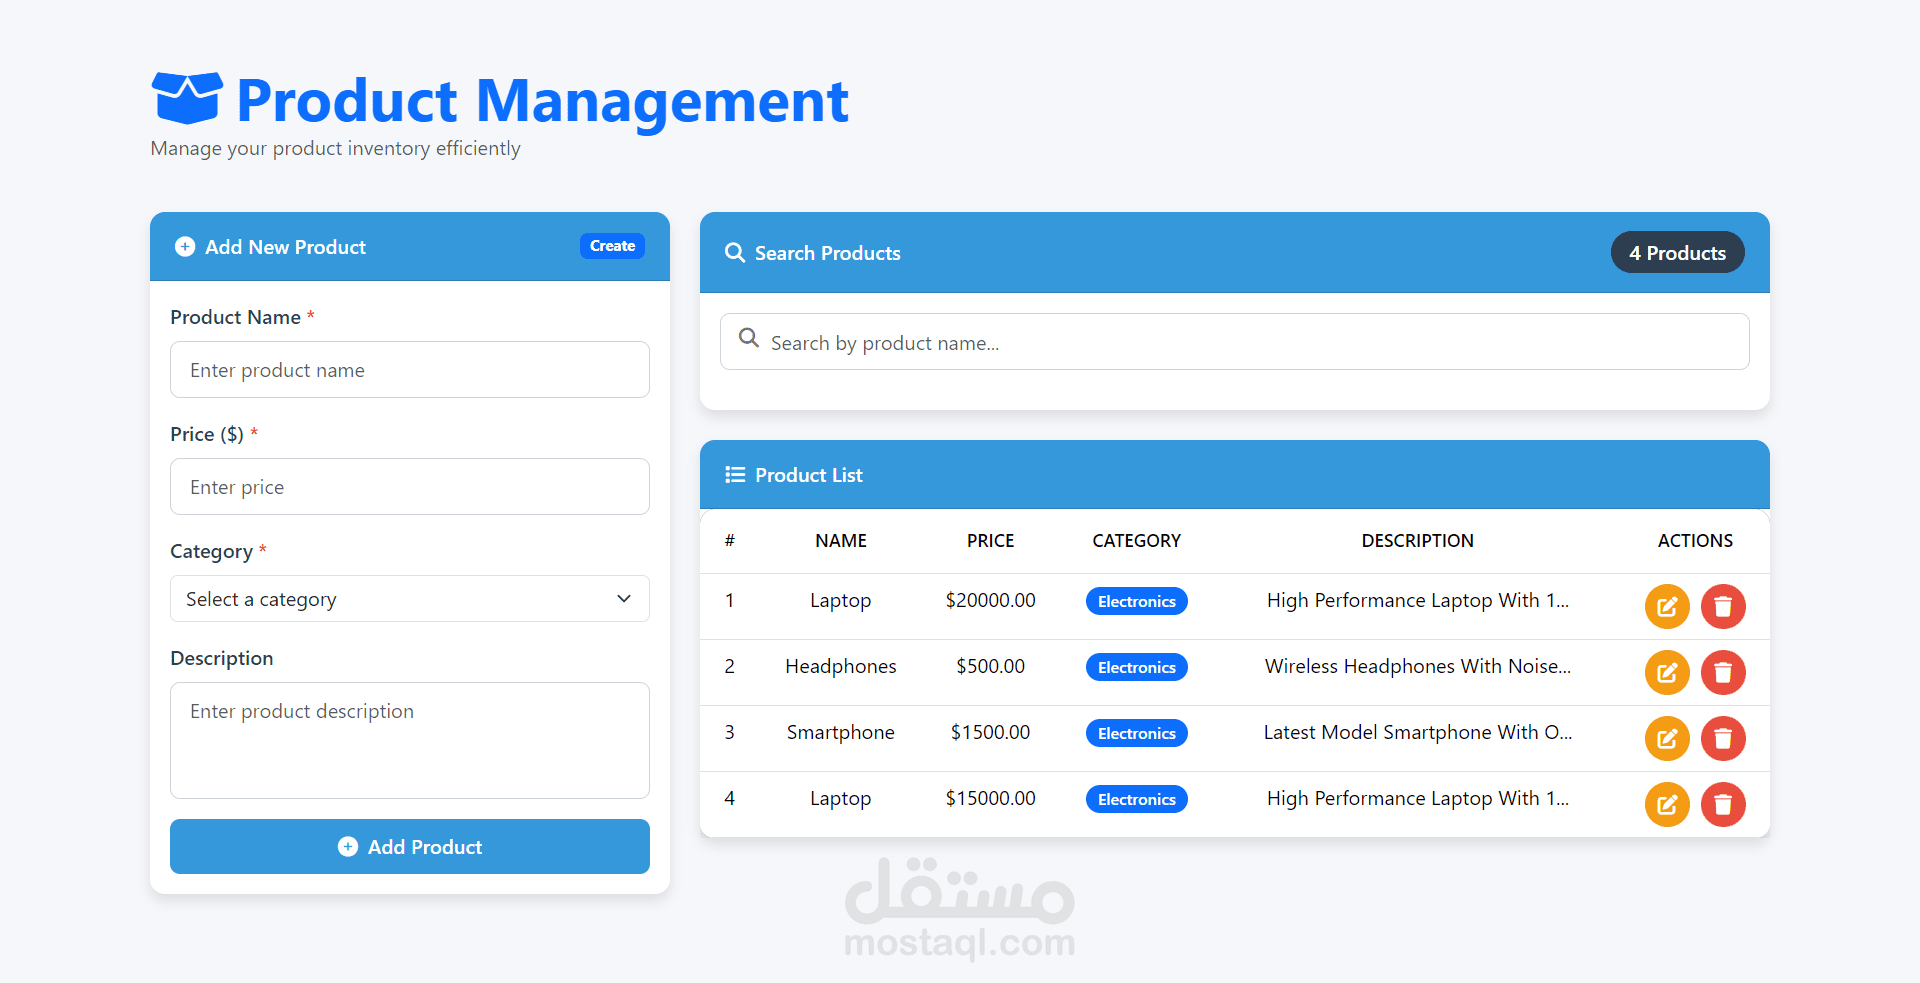This screenshot has height=983, width=1920.
Task: Click the plus icon in Add New Product header
Action: coord(185,246)
